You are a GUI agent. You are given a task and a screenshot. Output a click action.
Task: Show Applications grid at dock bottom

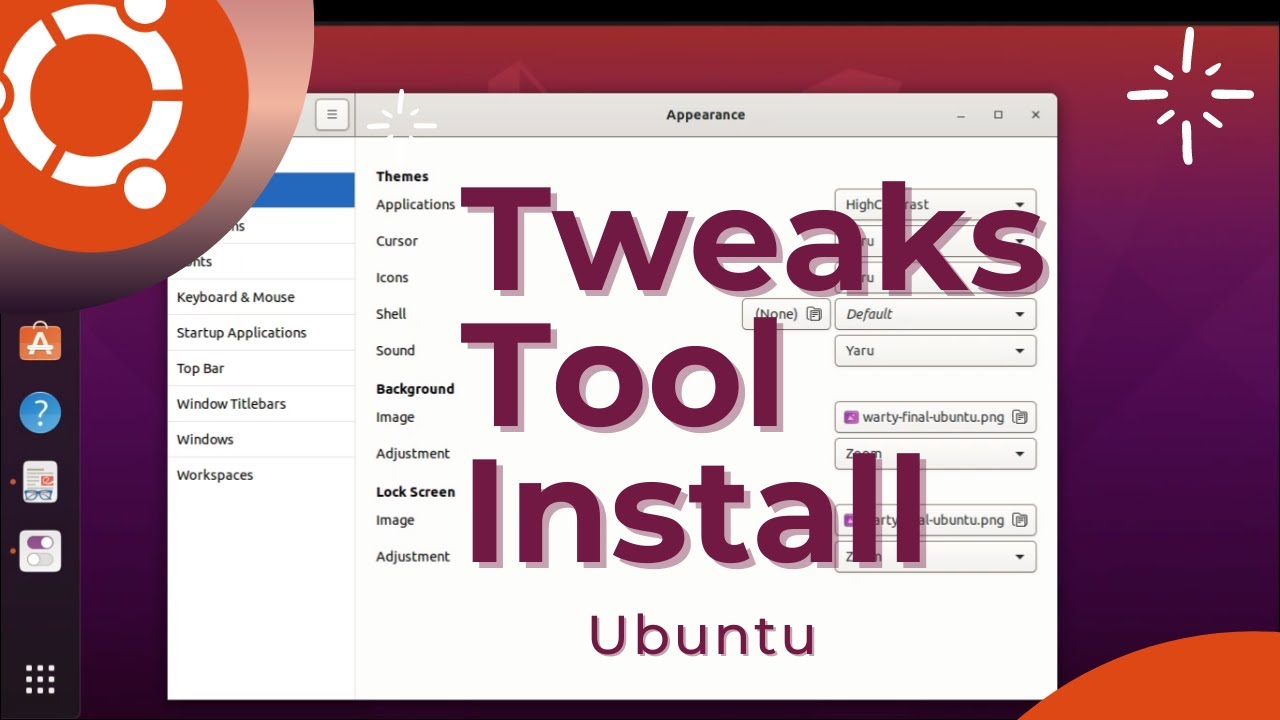pyautogui.click(x=40, y=679)
